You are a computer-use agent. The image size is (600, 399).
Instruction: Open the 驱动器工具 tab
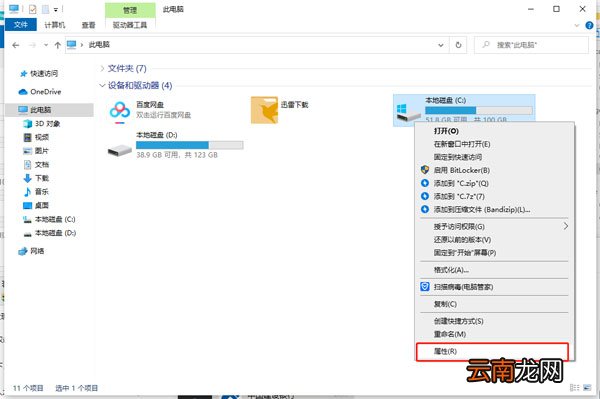tap(130, 25)
